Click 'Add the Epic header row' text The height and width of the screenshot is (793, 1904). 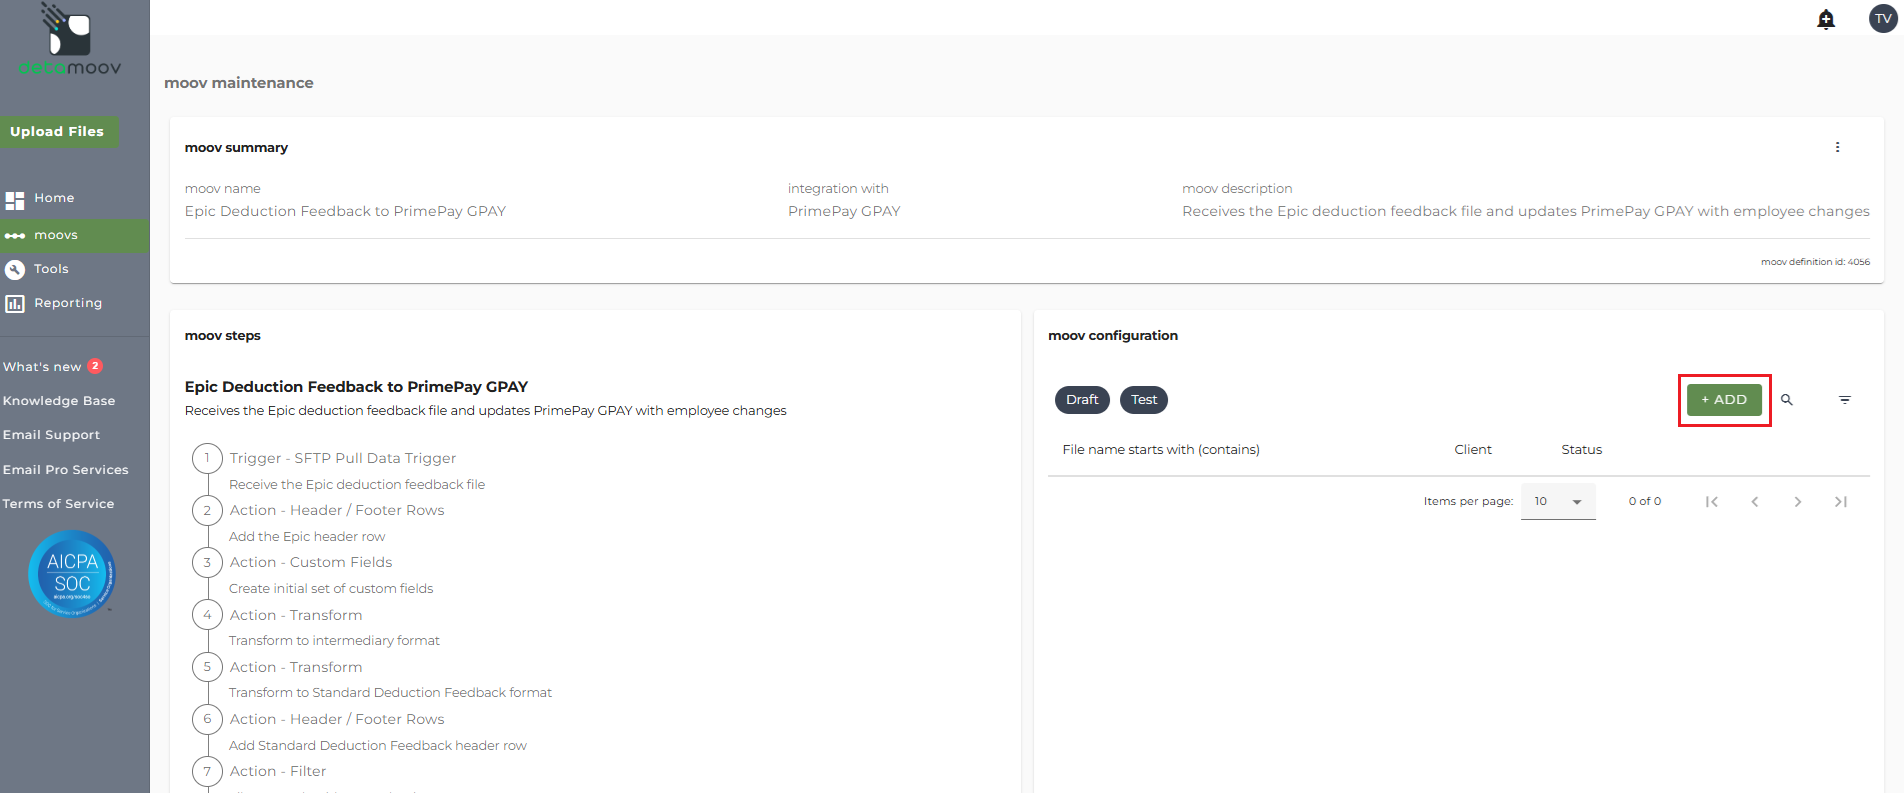point(307,537)
